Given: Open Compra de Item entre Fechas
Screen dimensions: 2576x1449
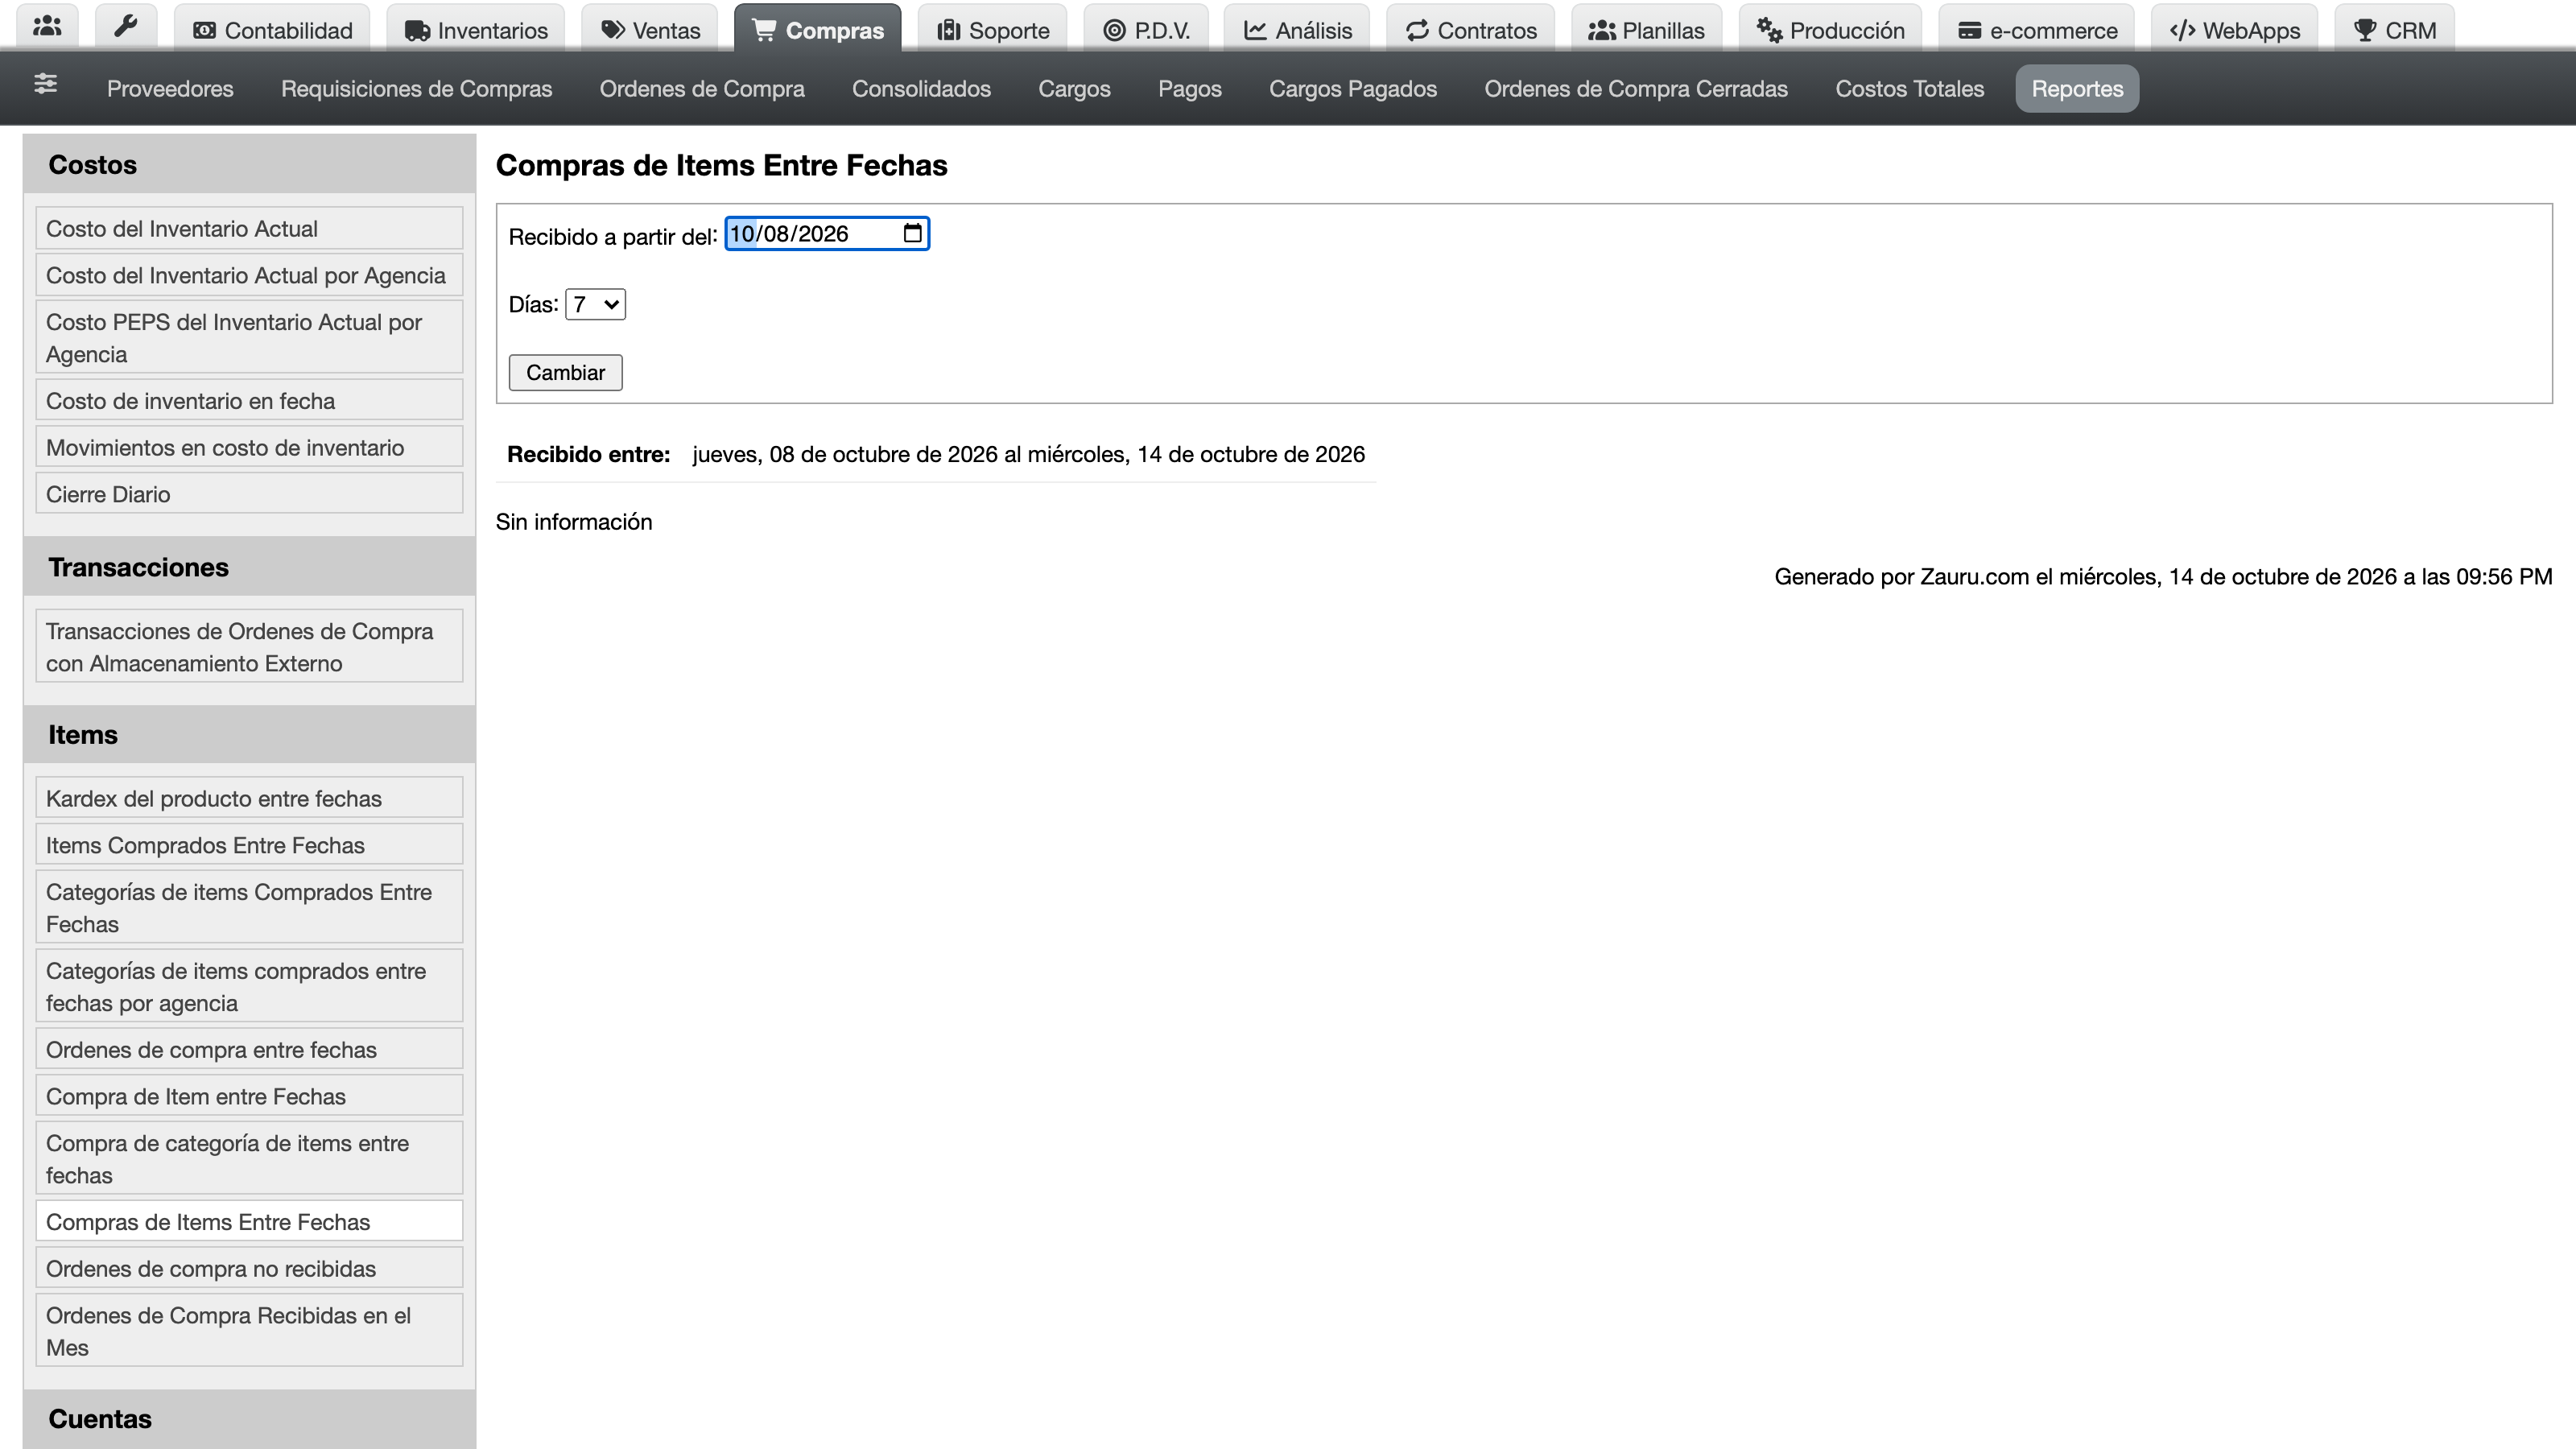Looking at the screenshot, I should (249, 1096).
